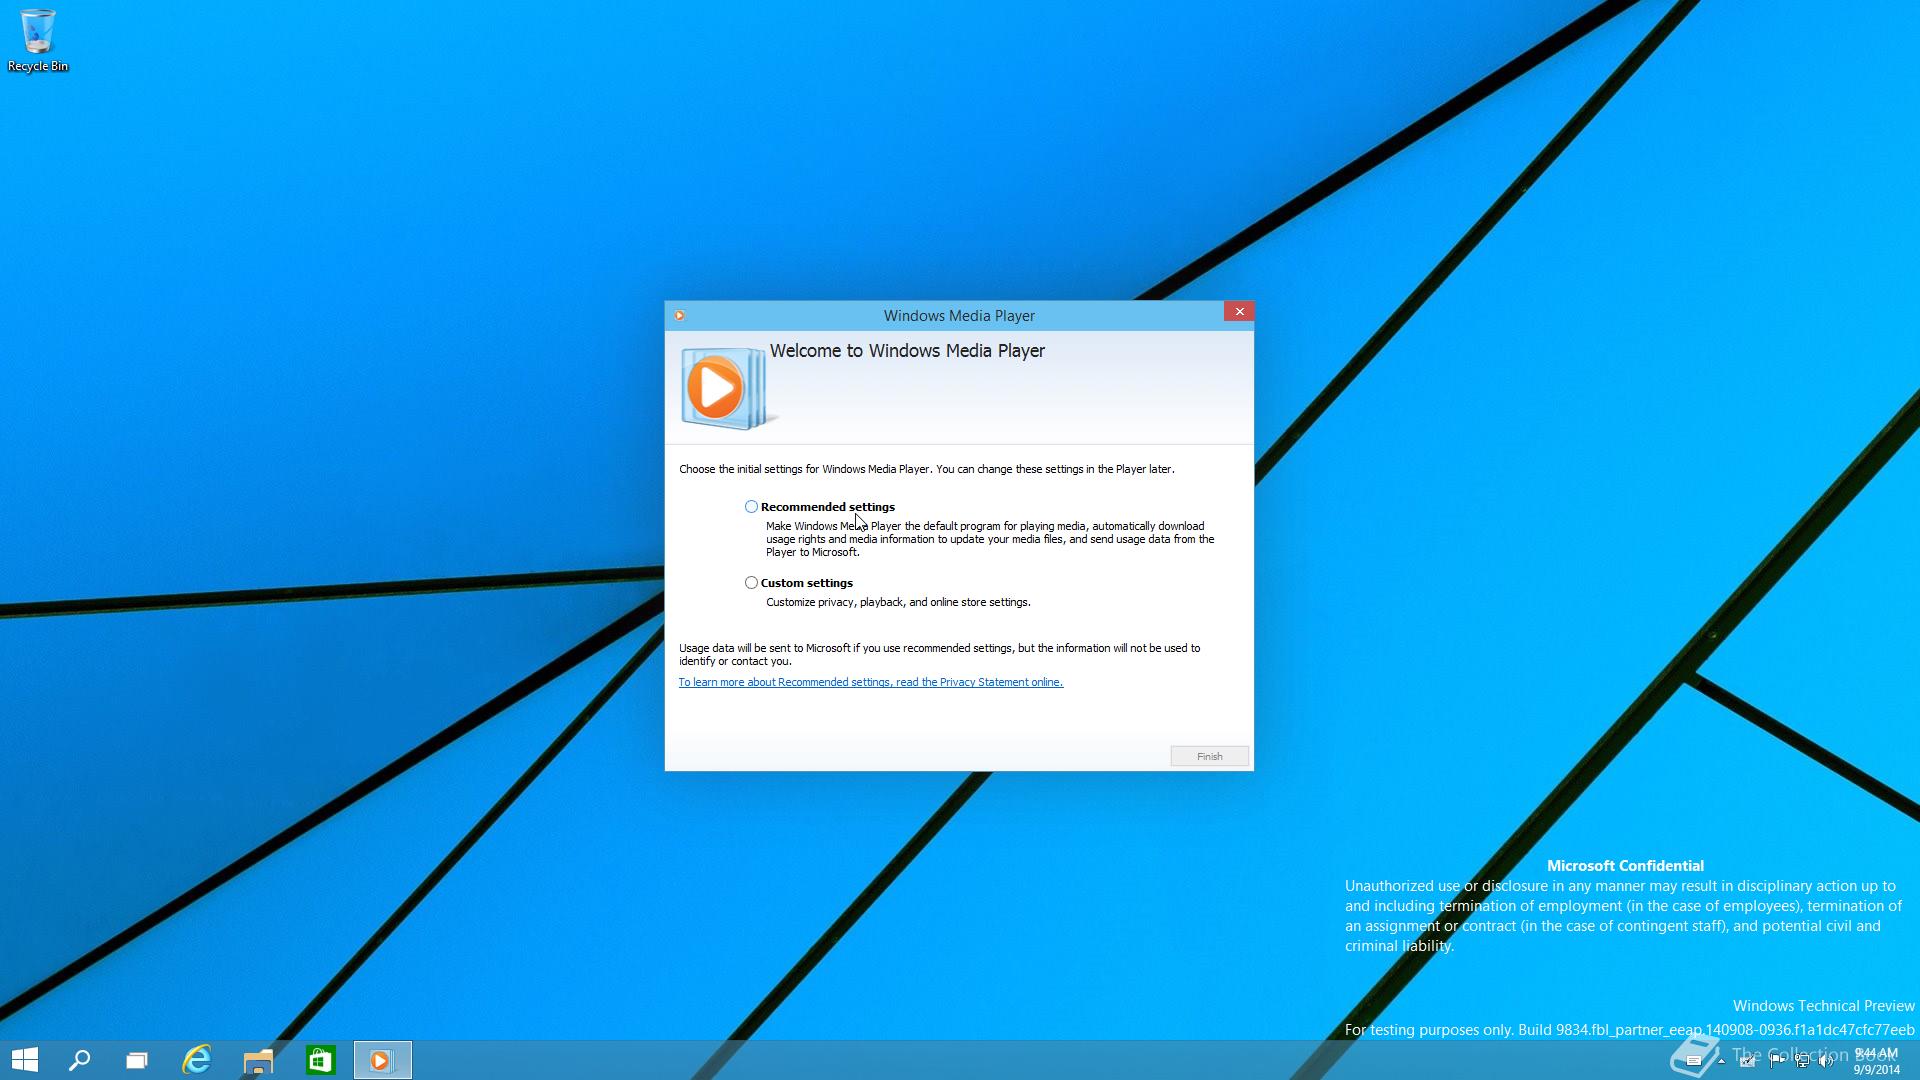Click the disabled Finish button

[1210, 756]
